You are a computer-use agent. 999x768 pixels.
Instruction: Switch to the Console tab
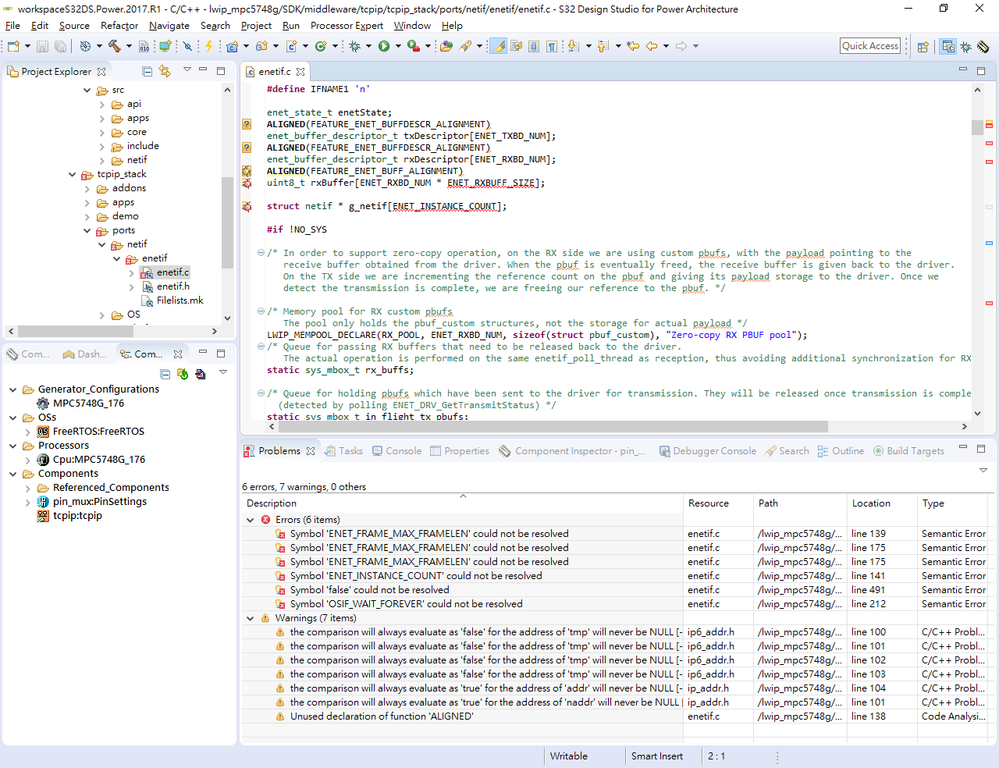[x=403, y=451]
